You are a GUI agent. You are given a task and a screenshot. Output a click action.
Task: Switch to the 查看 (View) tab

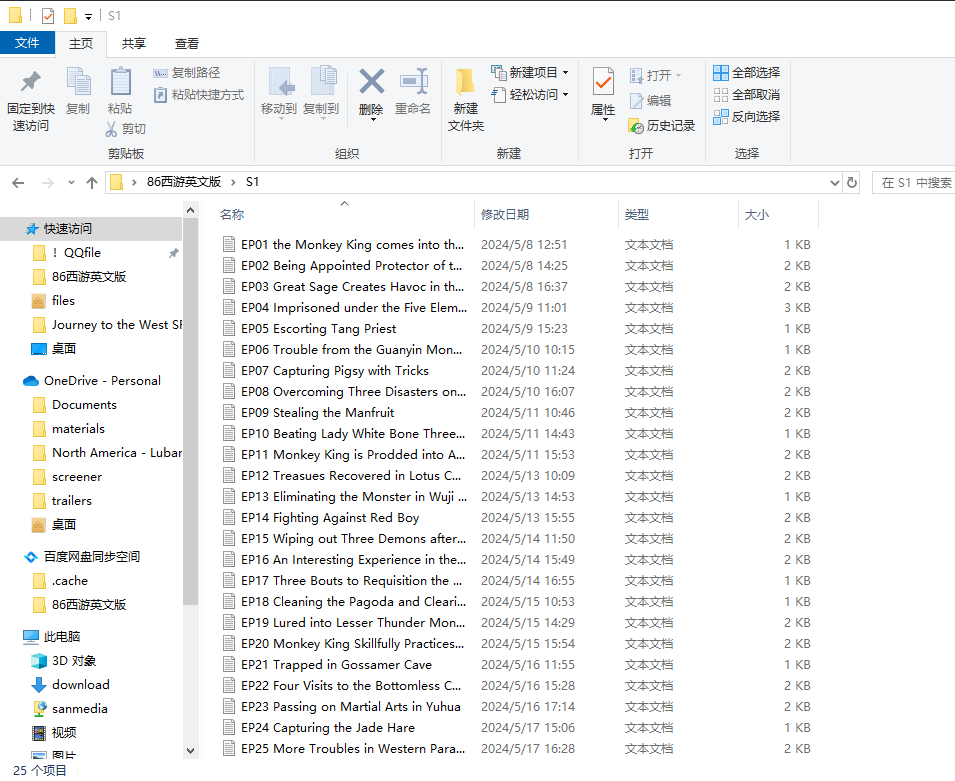tap(187, 44)
